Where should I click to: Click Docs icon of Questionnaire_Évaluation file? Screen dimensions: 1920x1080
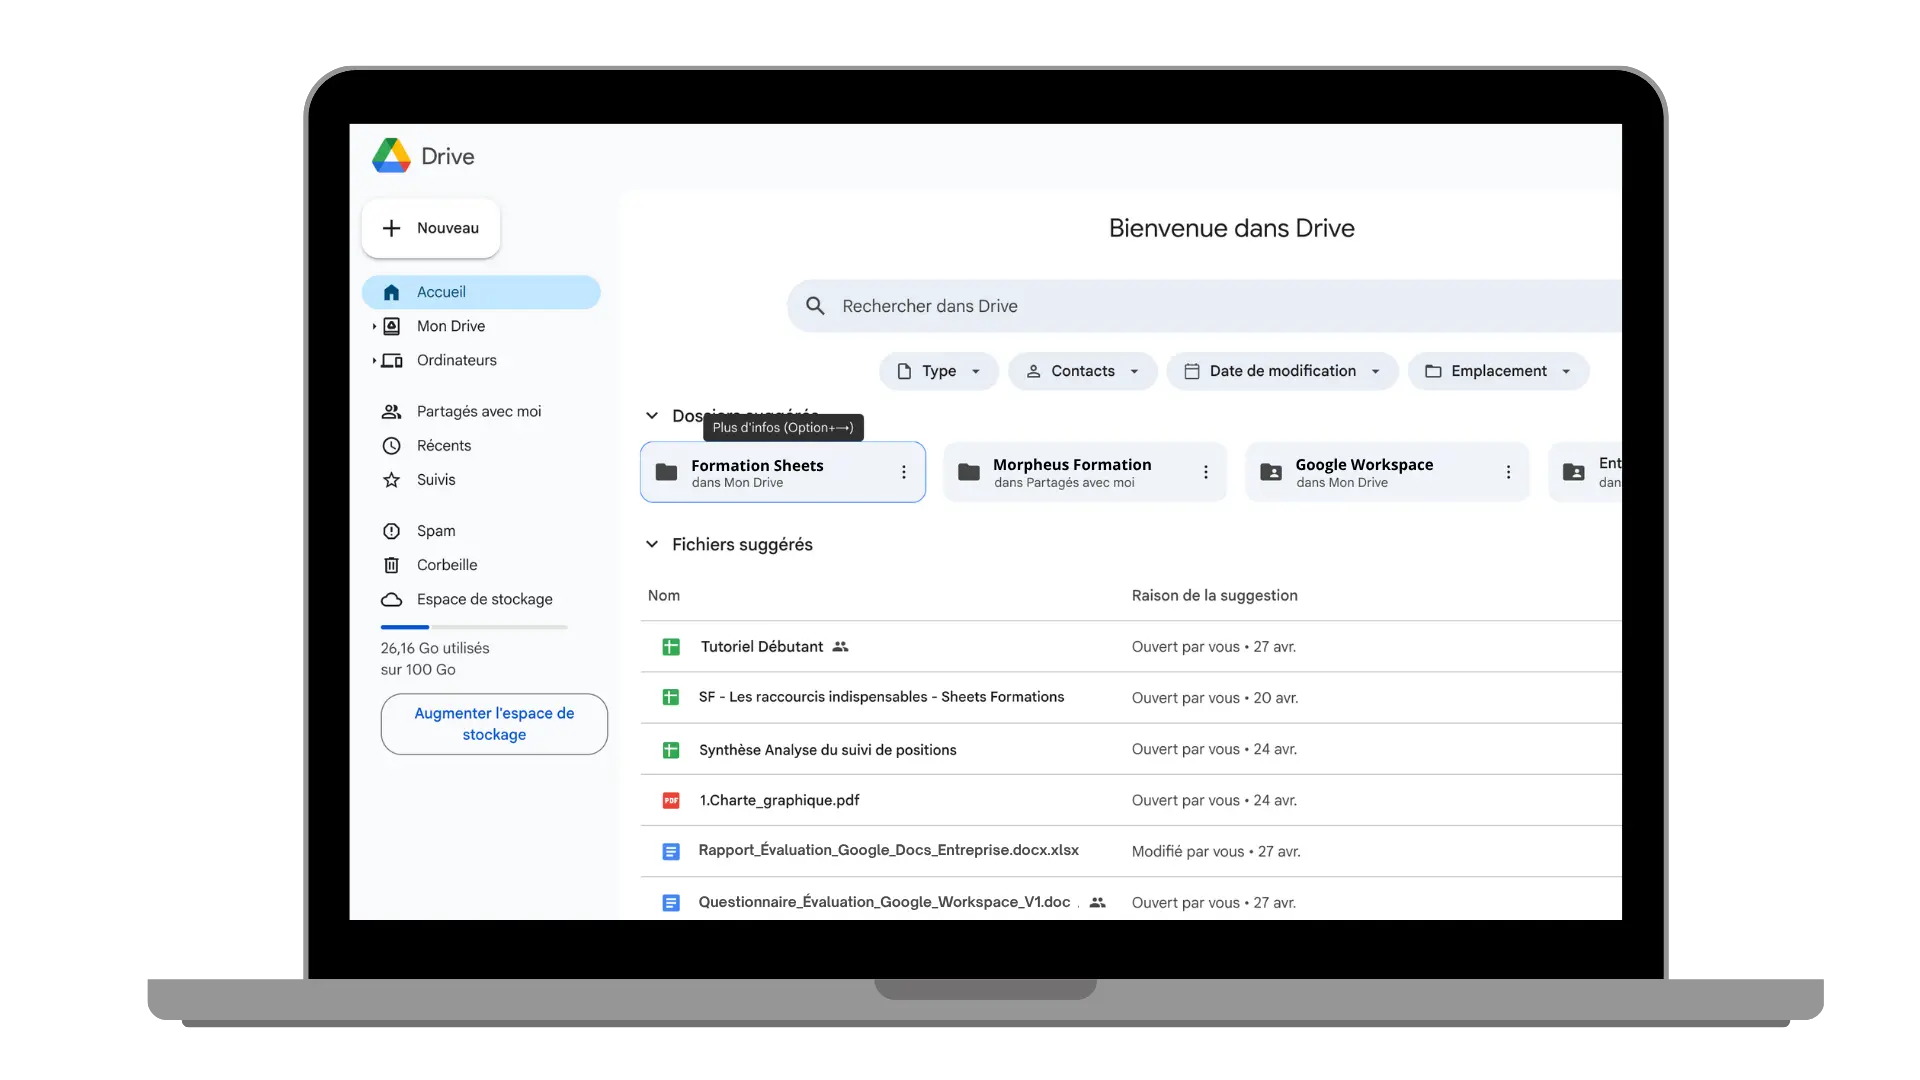[671, 903]
